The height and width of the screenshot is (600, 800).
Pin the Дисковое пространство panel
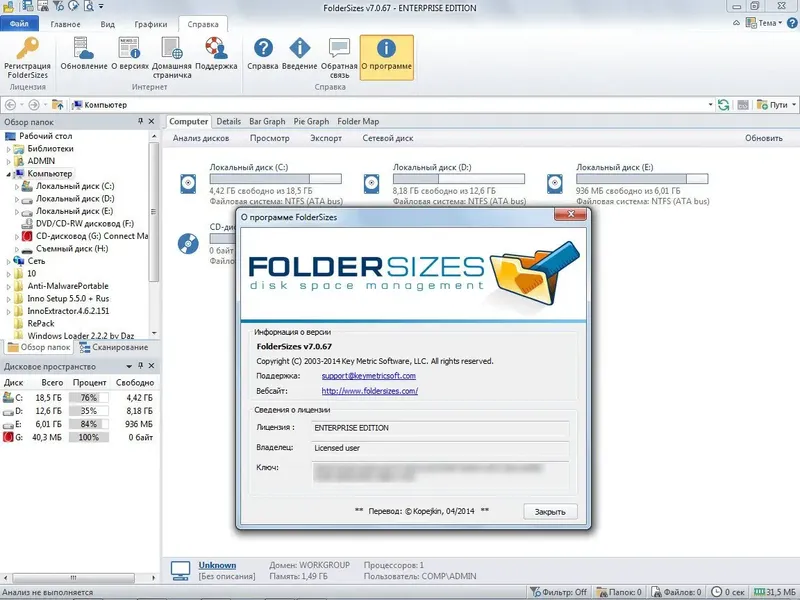(140, 366)
